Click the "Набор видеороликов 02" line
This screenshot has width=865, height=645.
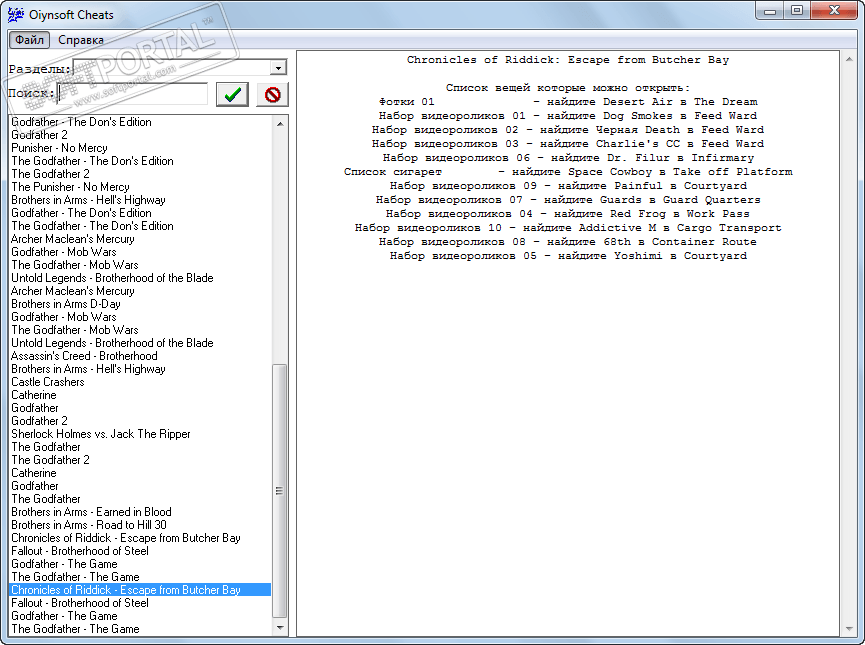[x=568, y=130]
